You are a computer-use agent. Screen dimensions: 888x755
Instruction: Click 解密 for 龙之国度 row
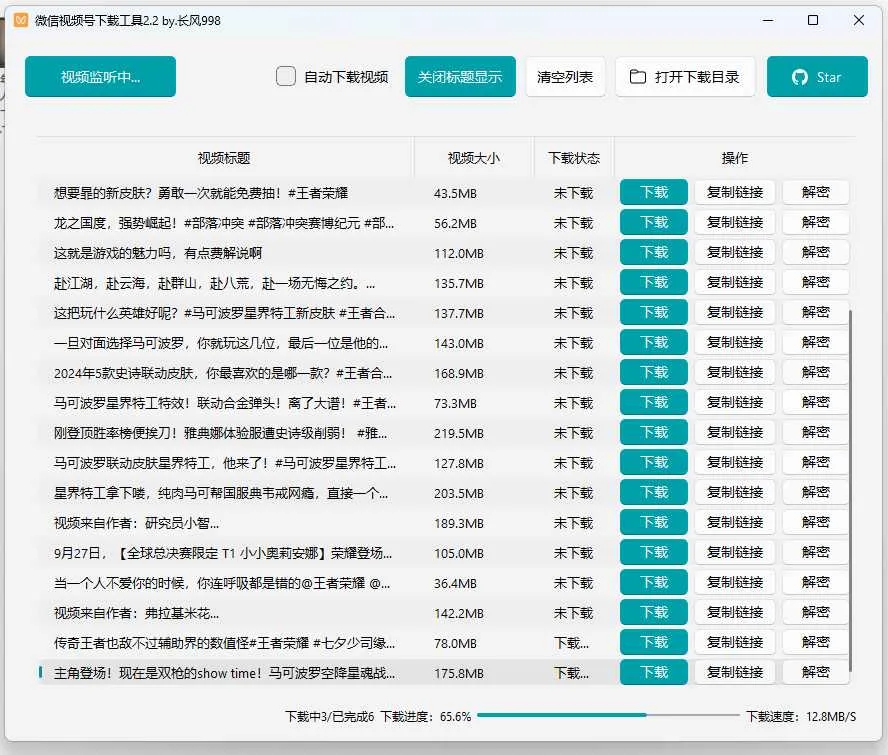pos(816,223)
